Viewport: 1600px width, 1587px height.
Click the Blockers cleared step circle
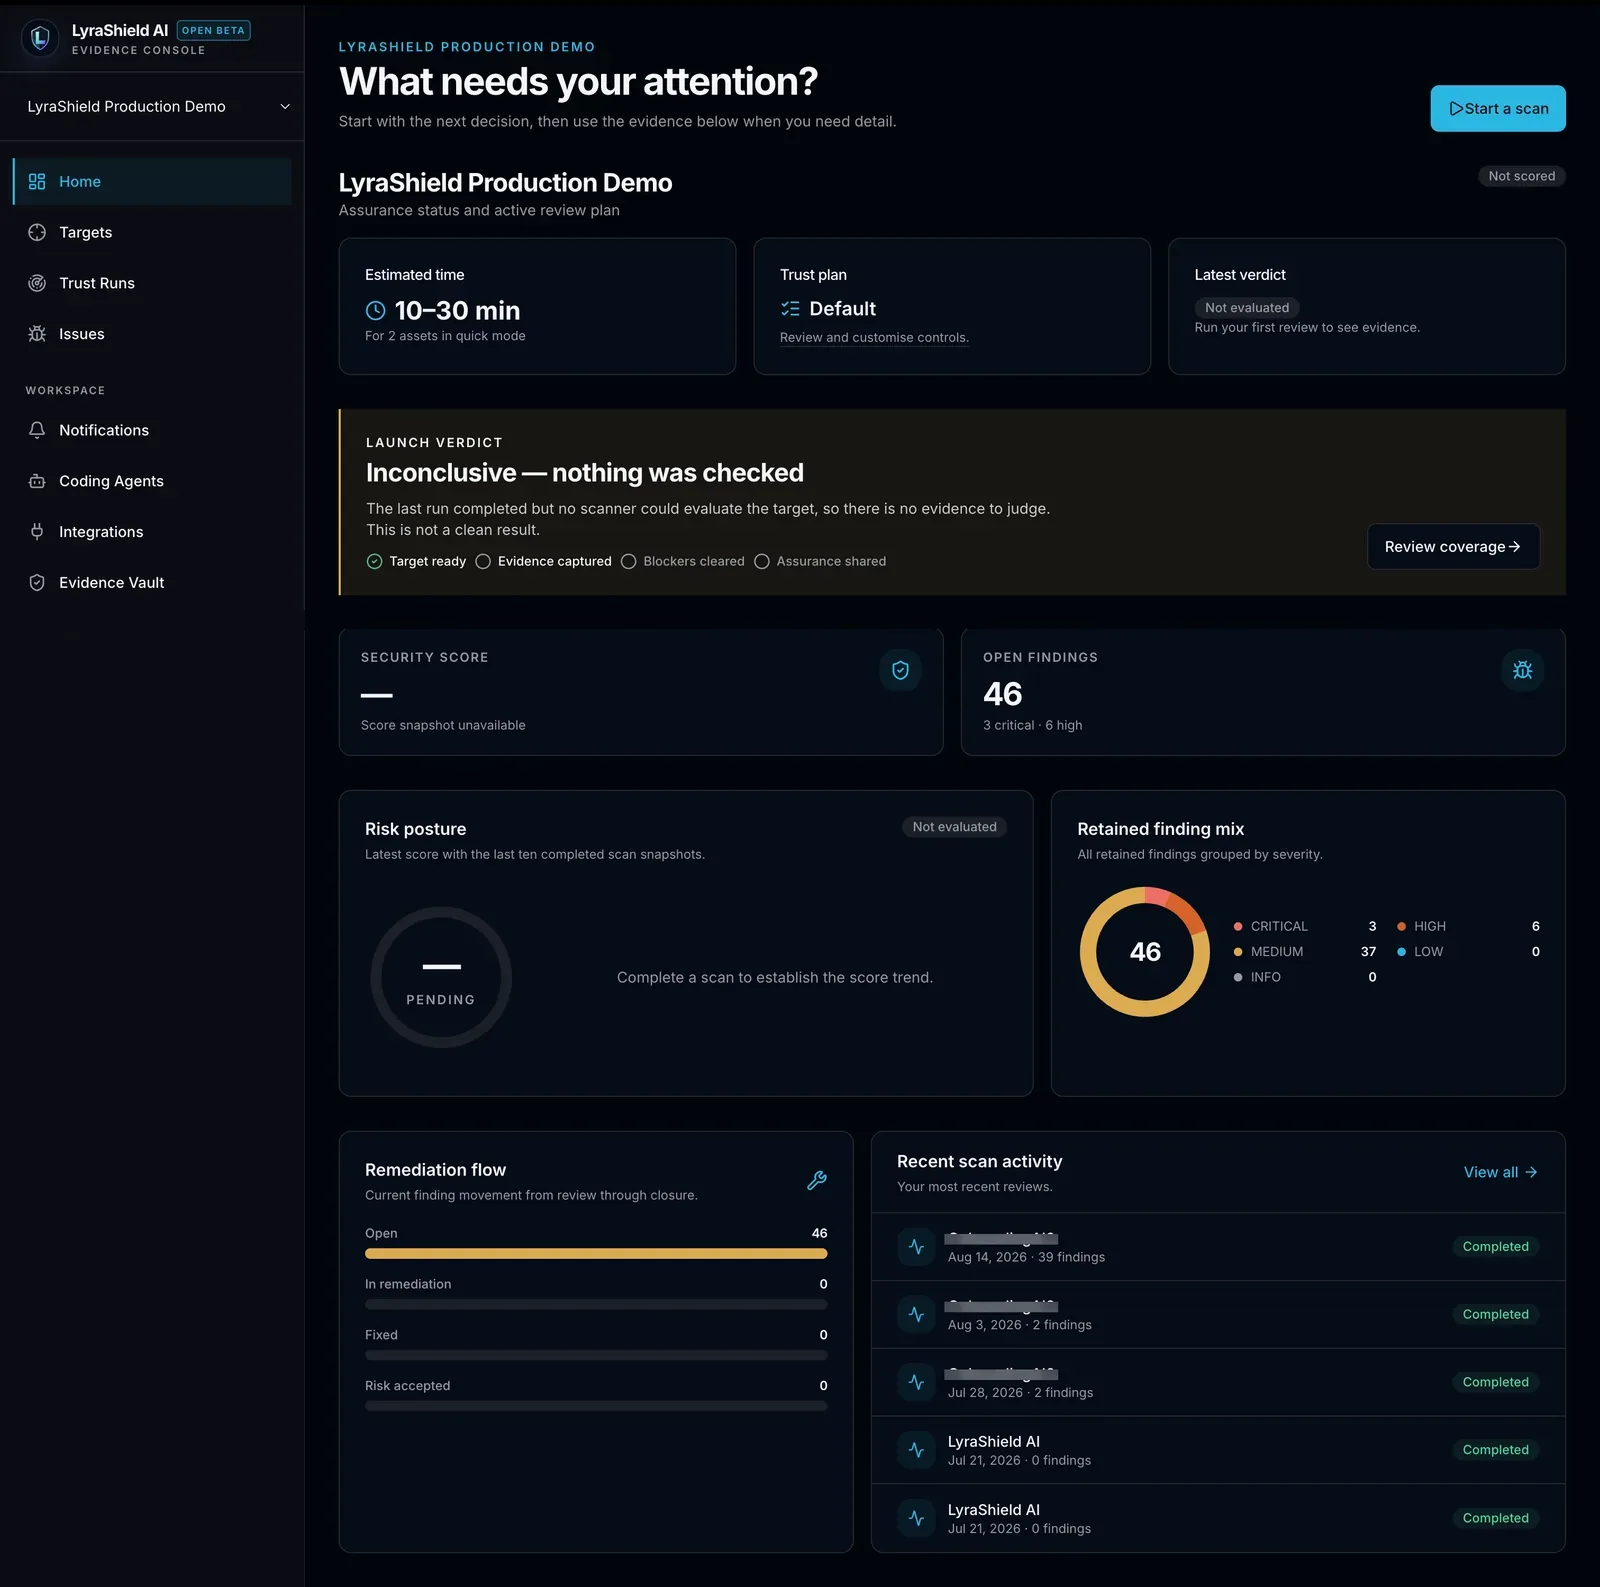[628, 561]
